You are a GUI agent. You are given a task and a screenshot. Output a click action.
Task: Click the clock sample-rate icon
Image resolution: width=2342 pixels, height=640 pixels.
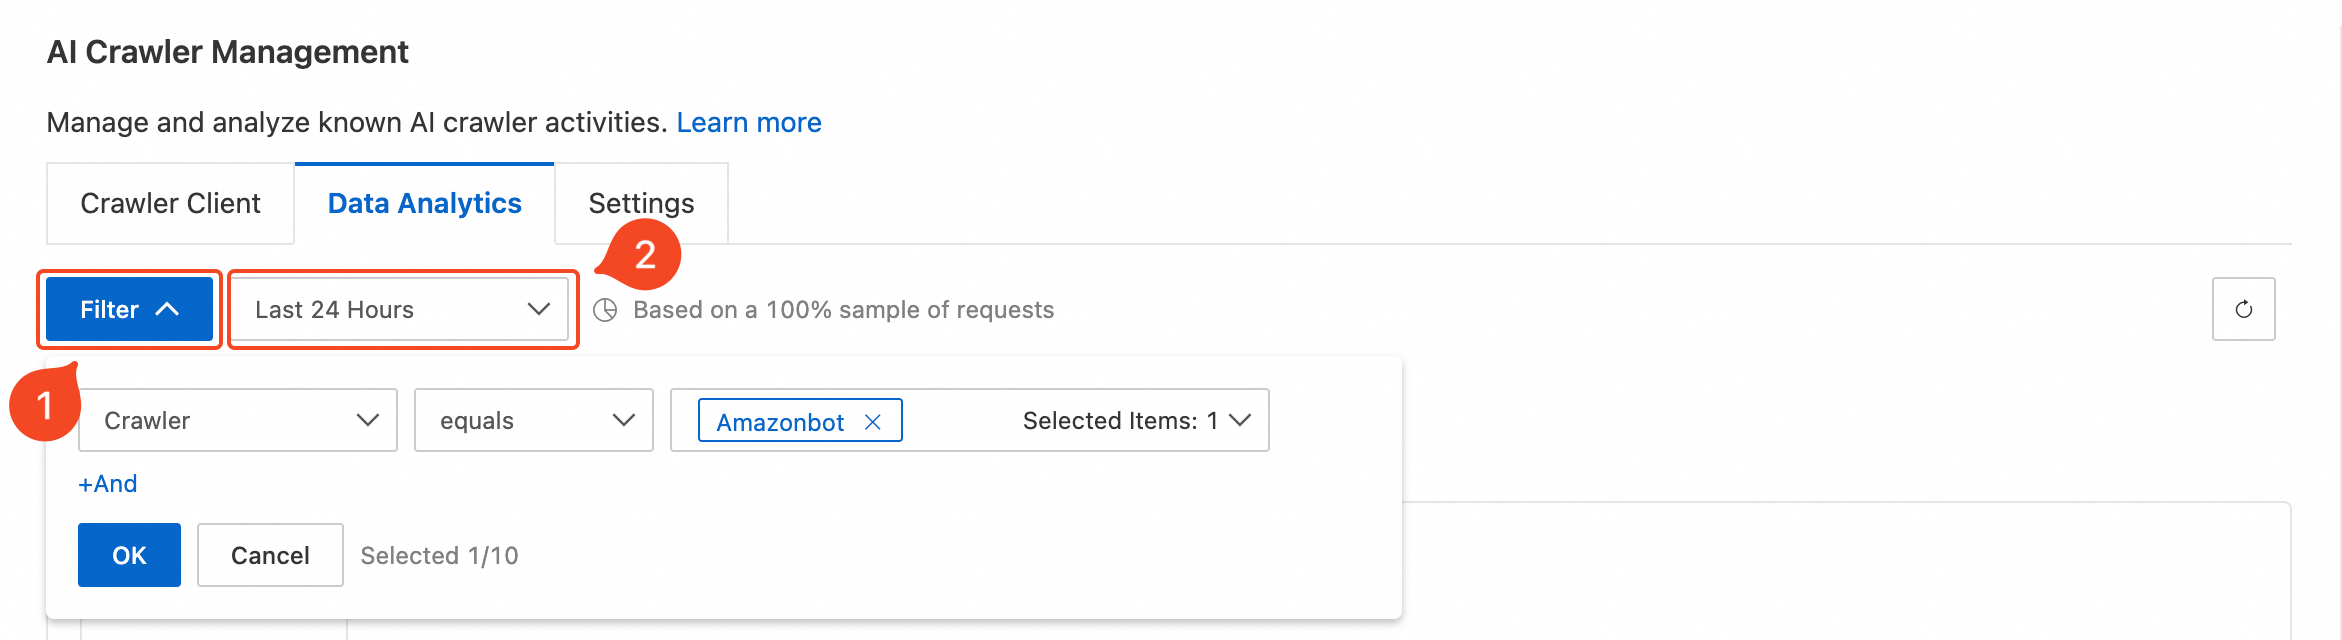pyautogui.click(x=605, y=310)
